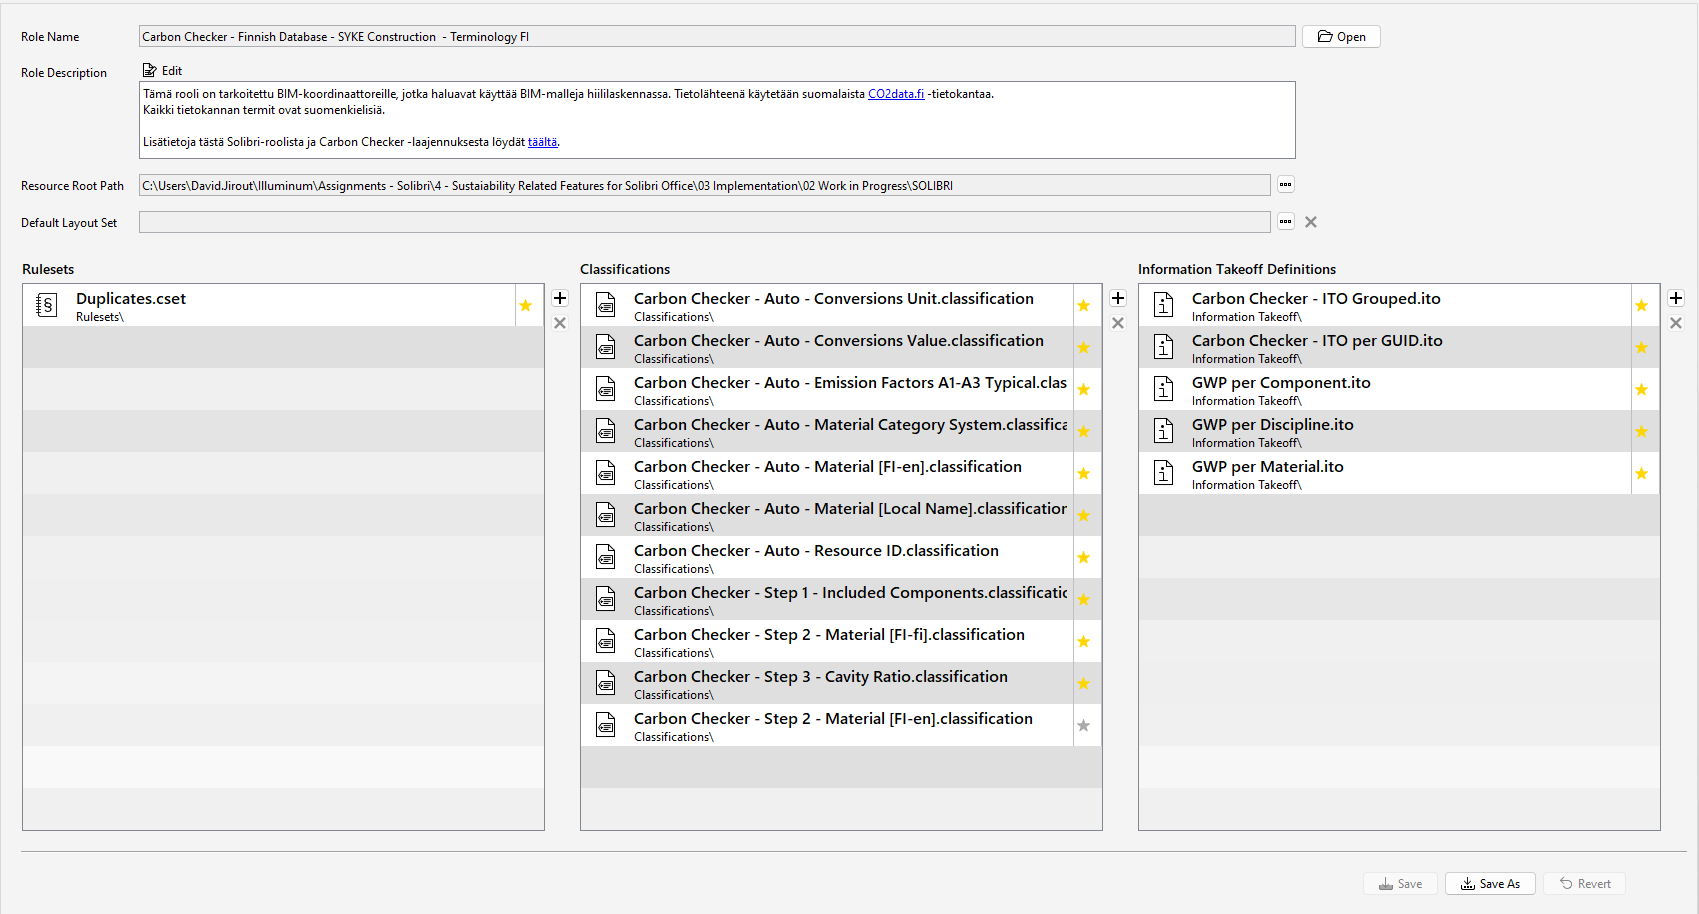Click the Edit icon above the role description
Image resolution: width=1699 pixels, height=914 pixels.
pyautogui.click(x=152, y=69)
